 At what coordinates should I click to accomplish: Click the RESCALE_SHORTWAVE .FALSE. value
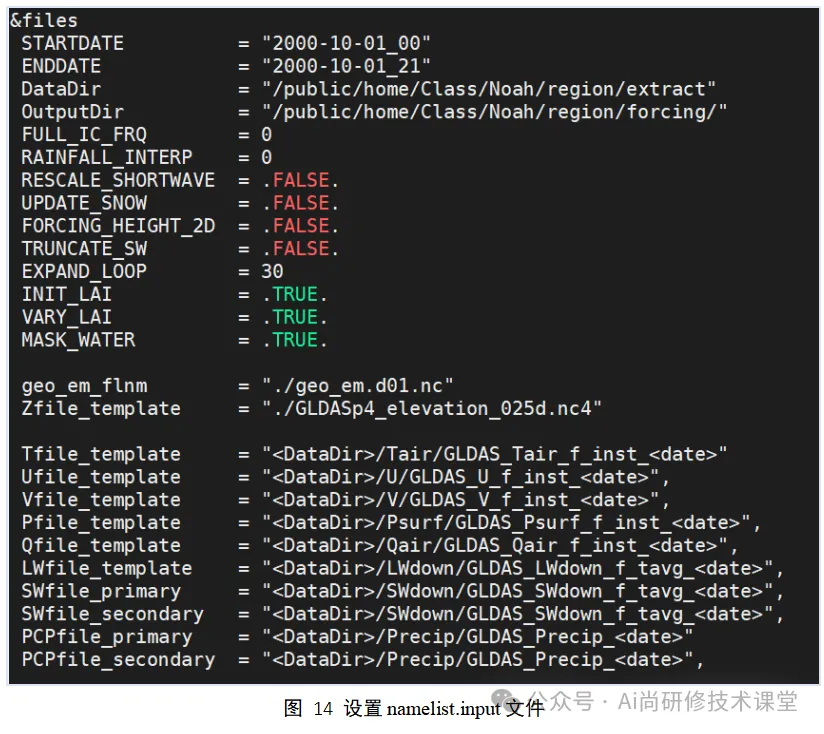click(301, 180)
